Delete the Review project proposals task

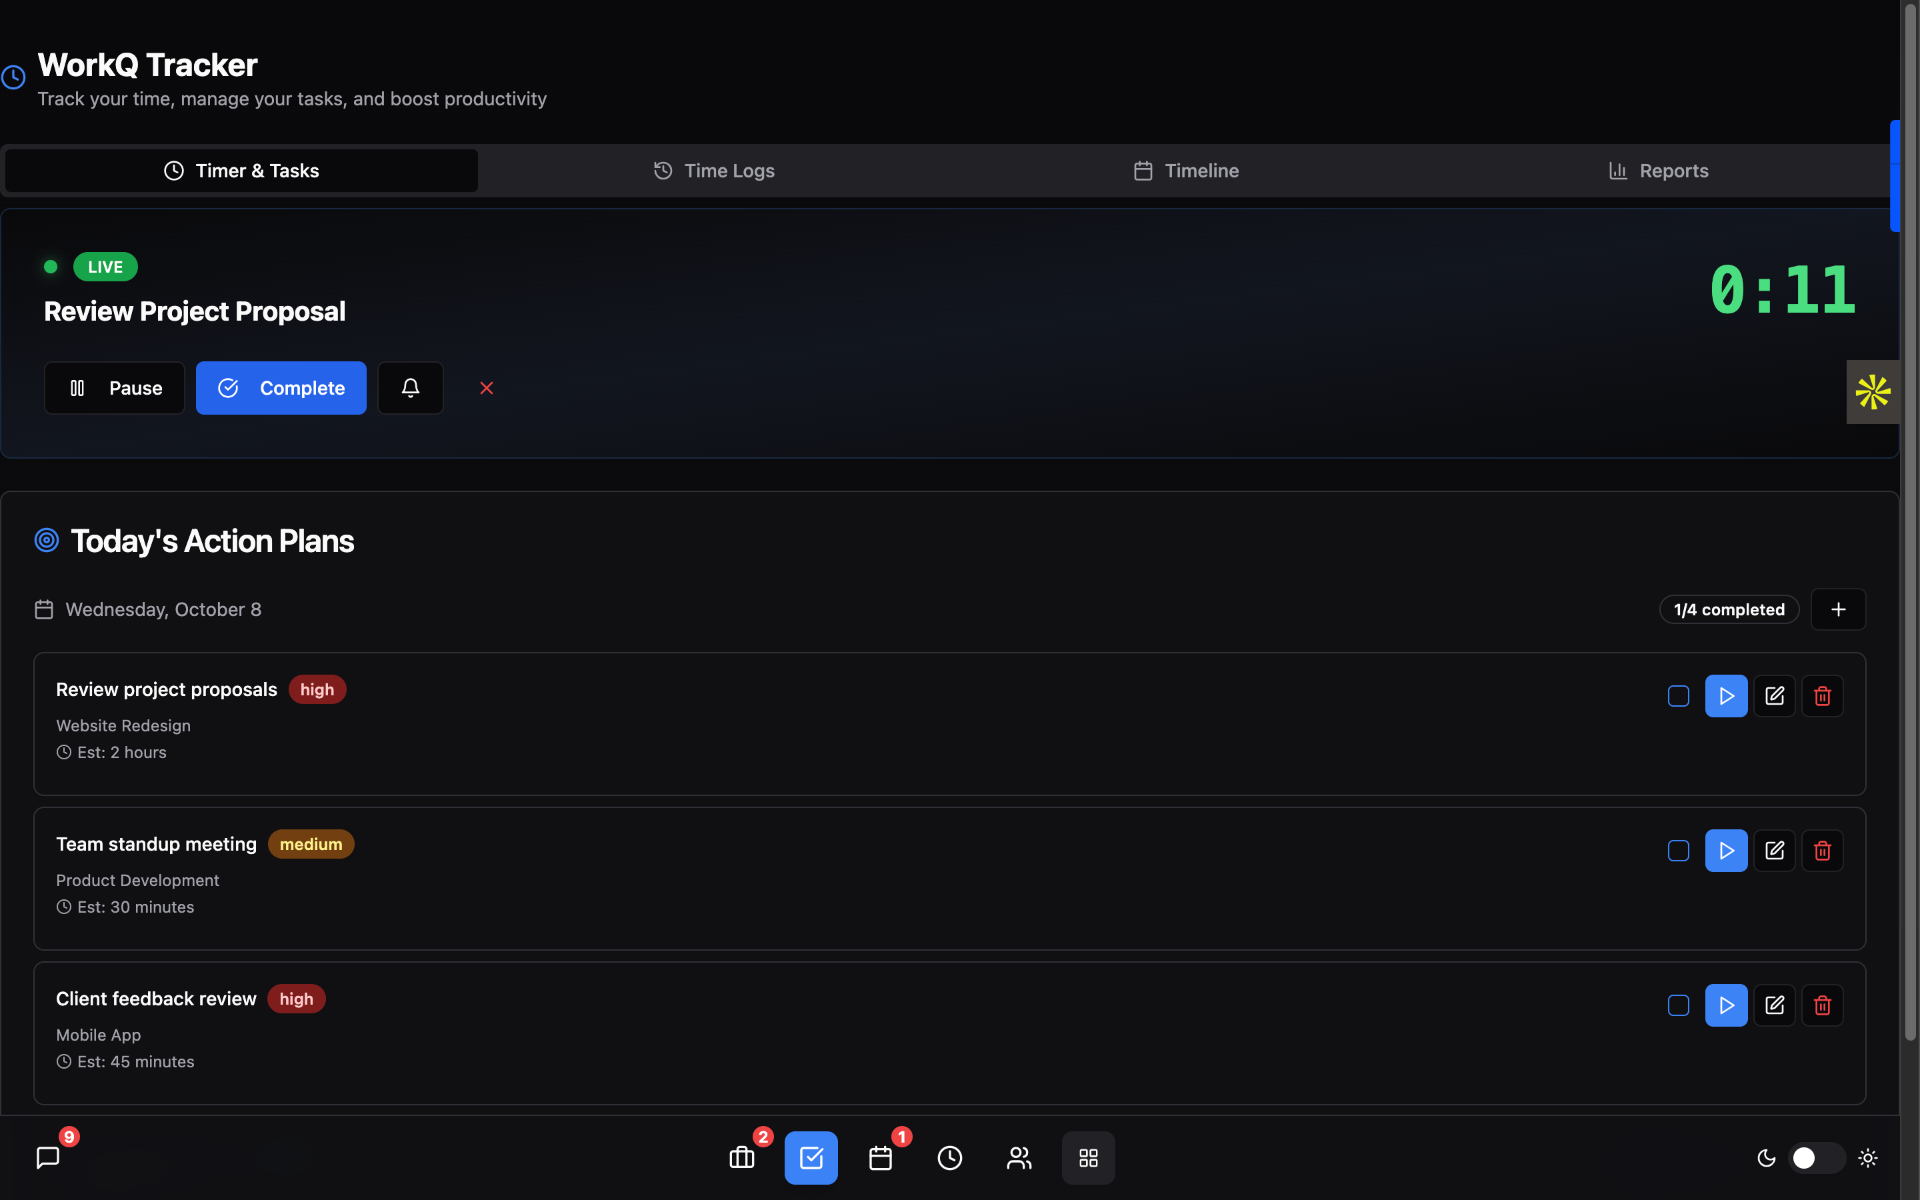[1823, 696]
